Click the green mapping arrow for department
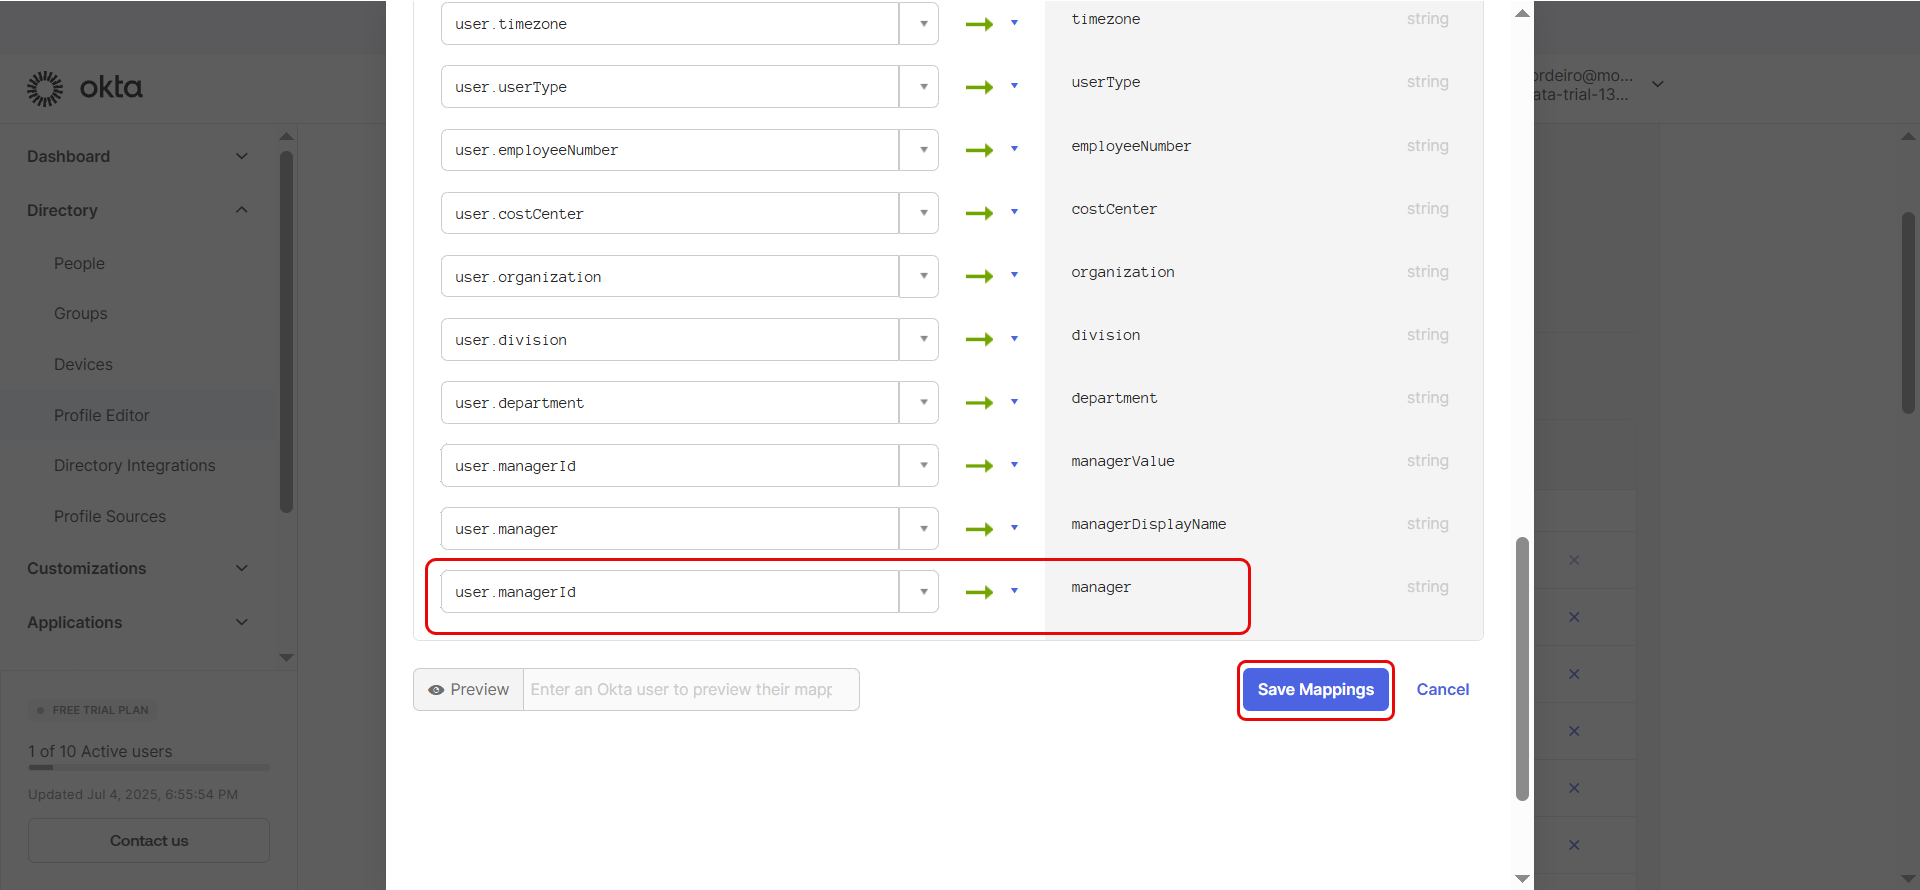This screenshot has width=1920, height=890. (x=979, y=402)
